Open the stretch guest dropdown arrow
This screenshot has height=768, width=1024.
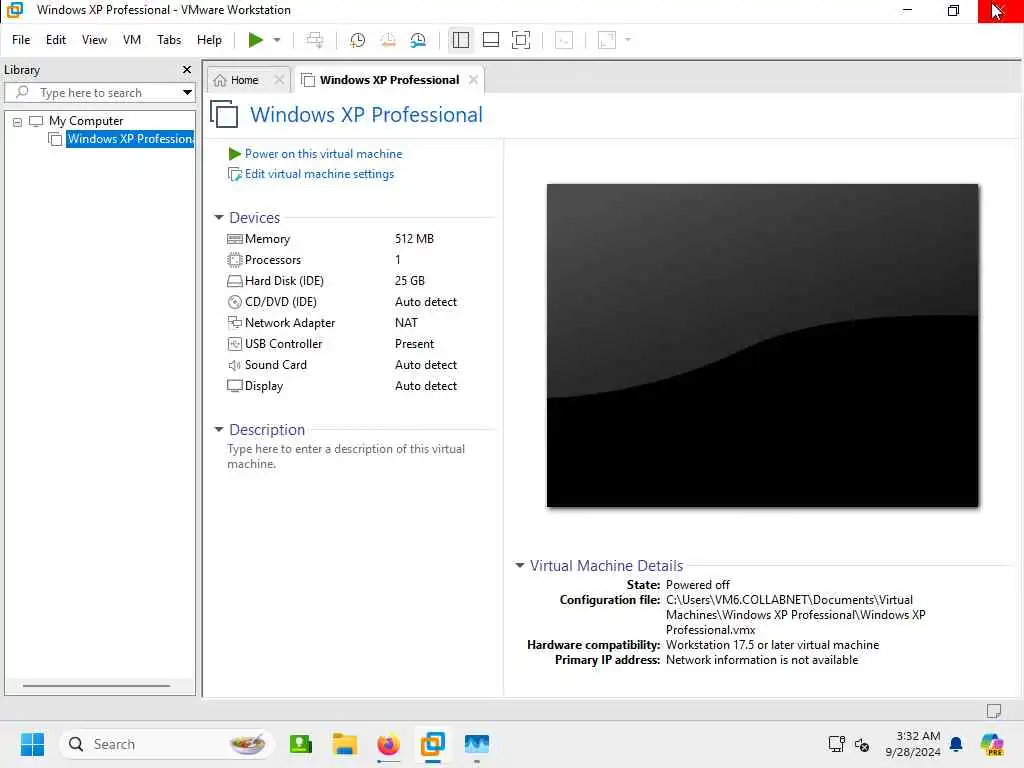pos(628,40)
